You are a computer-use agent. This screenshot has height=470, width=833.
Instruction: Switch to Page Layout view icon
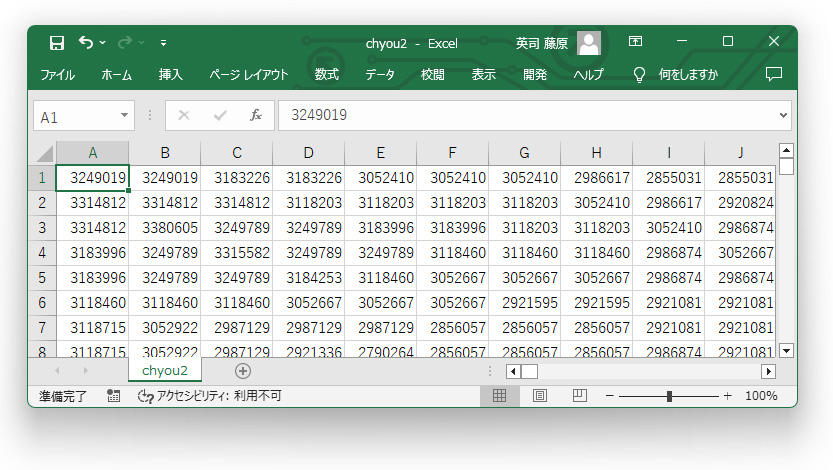540,396
